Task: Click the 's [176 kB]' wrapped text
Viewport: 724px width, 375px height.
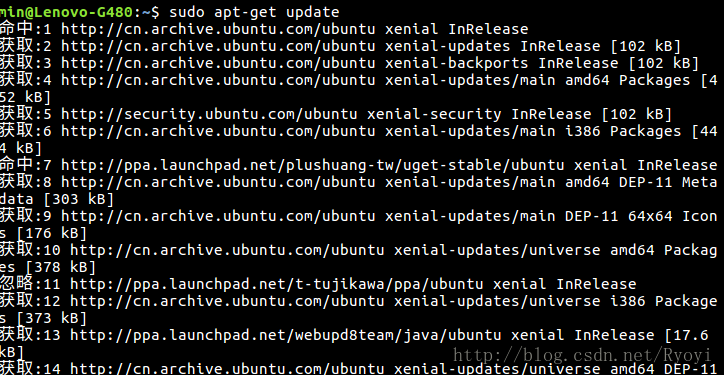Action: click(x=43, y=233)
